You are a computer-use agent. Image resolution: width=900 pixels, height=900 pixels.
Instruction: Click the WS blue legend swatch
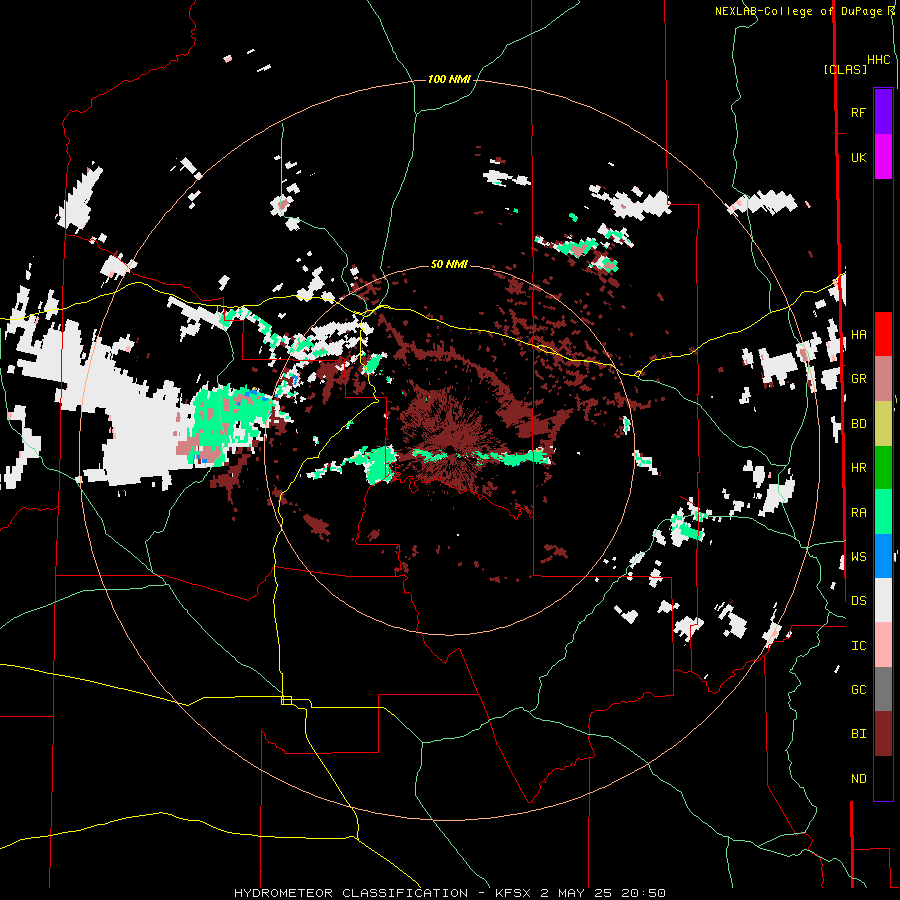coord(883,556)
